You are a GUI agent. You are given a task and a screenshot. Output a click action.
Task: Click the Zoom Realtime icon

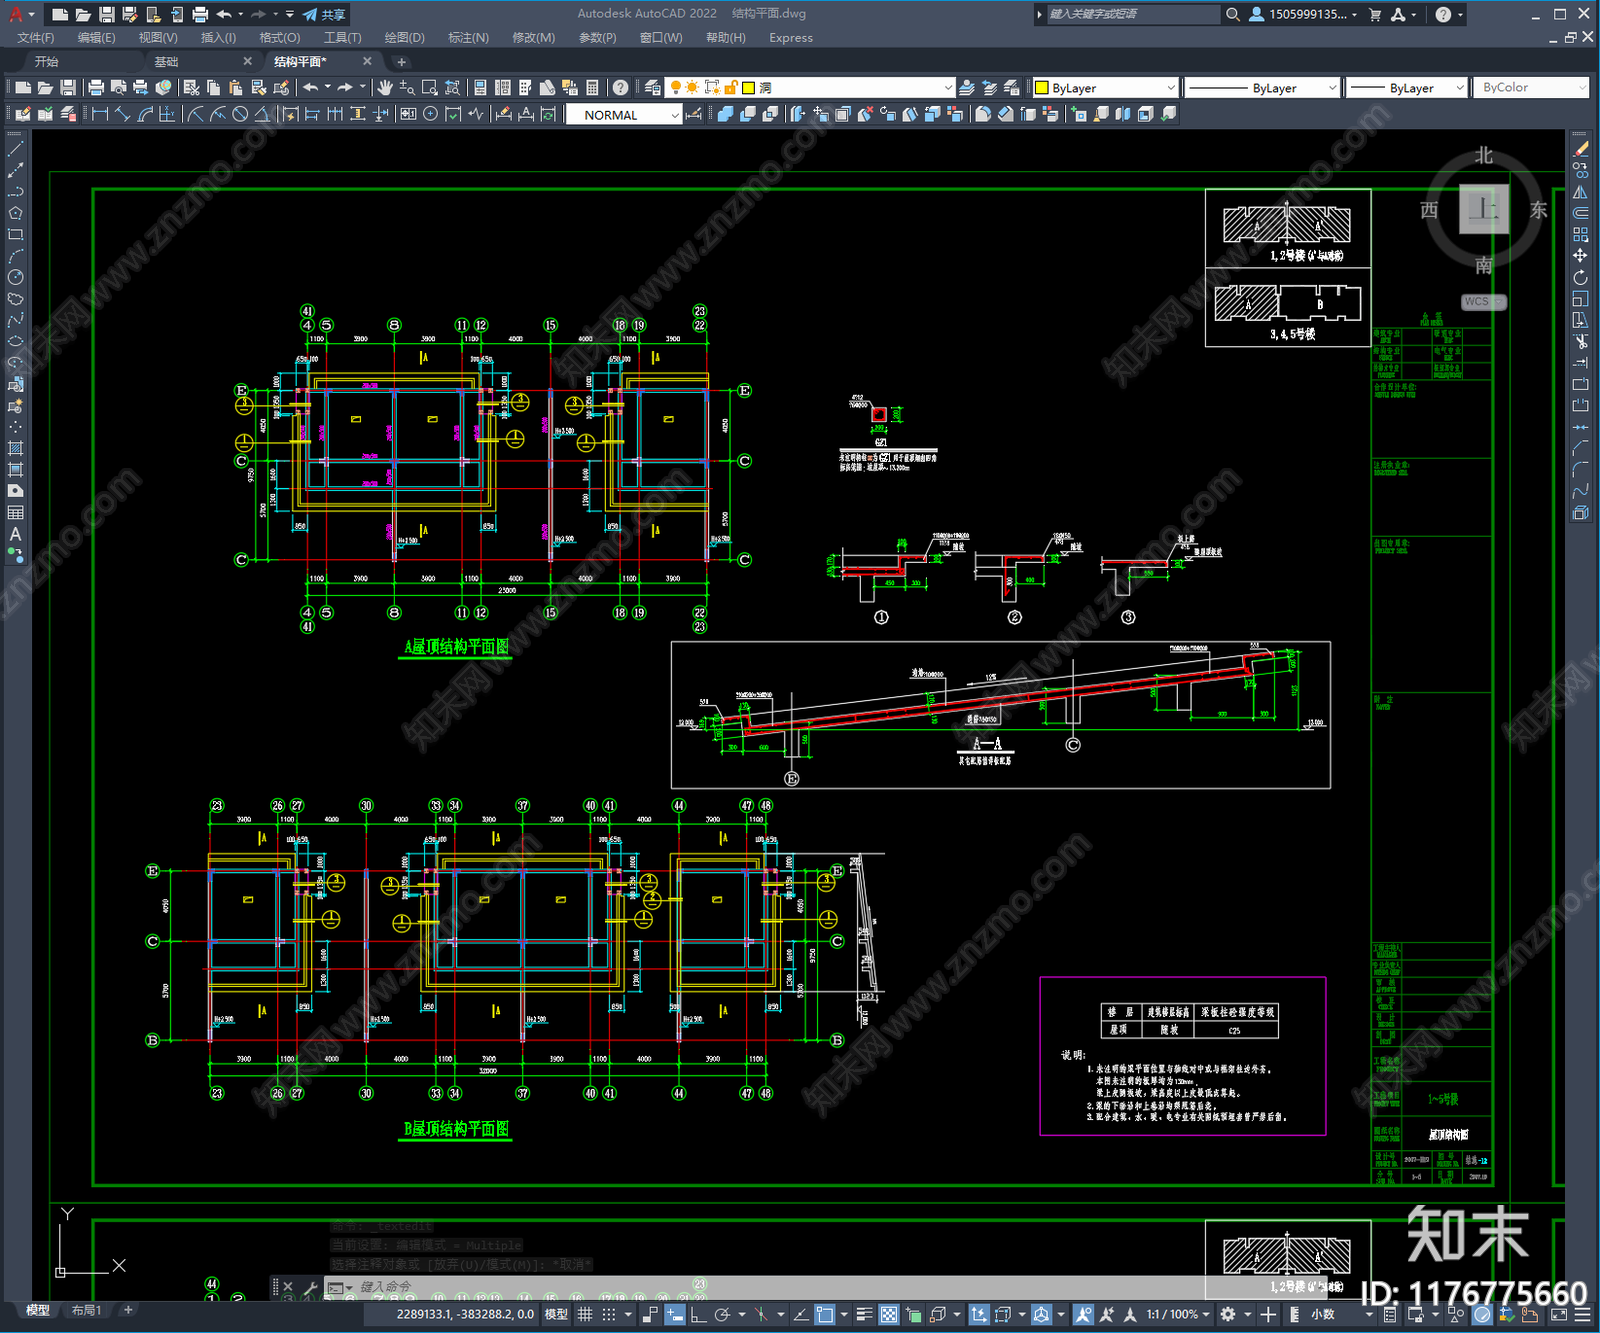(x=407, y=88)
